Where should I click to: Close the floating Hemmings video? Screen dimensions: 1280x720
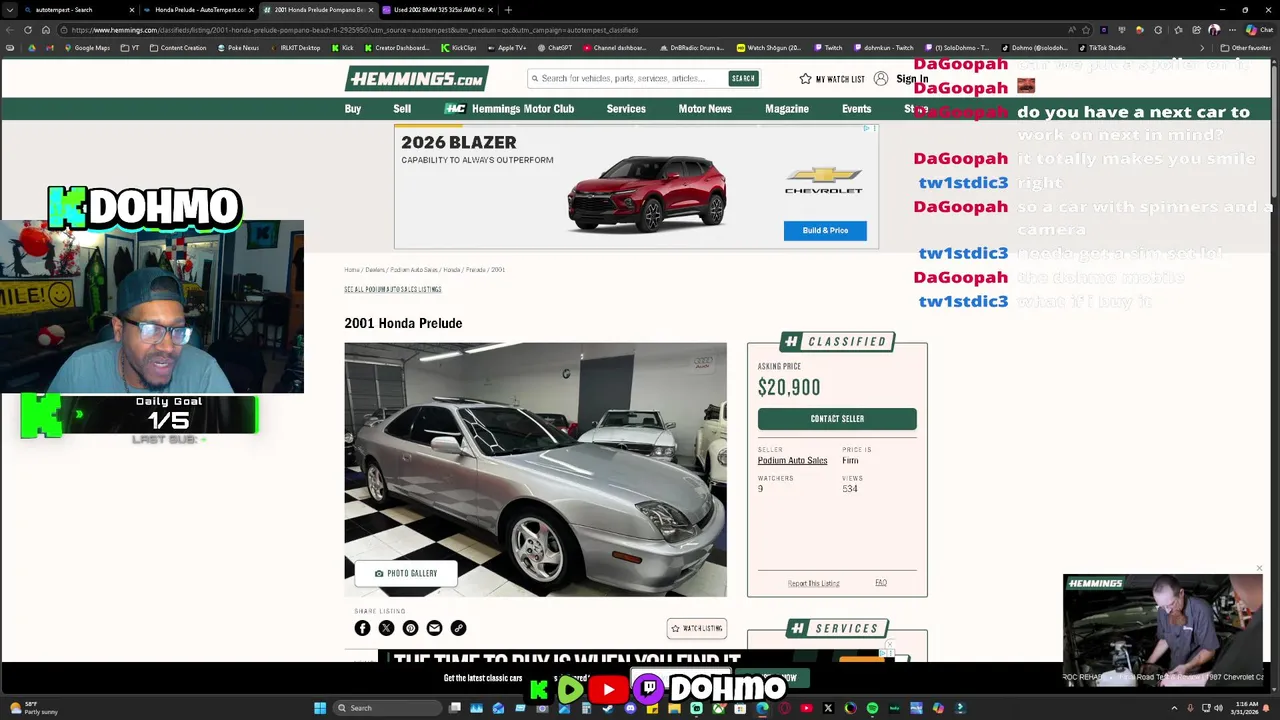pos(1259,569)
